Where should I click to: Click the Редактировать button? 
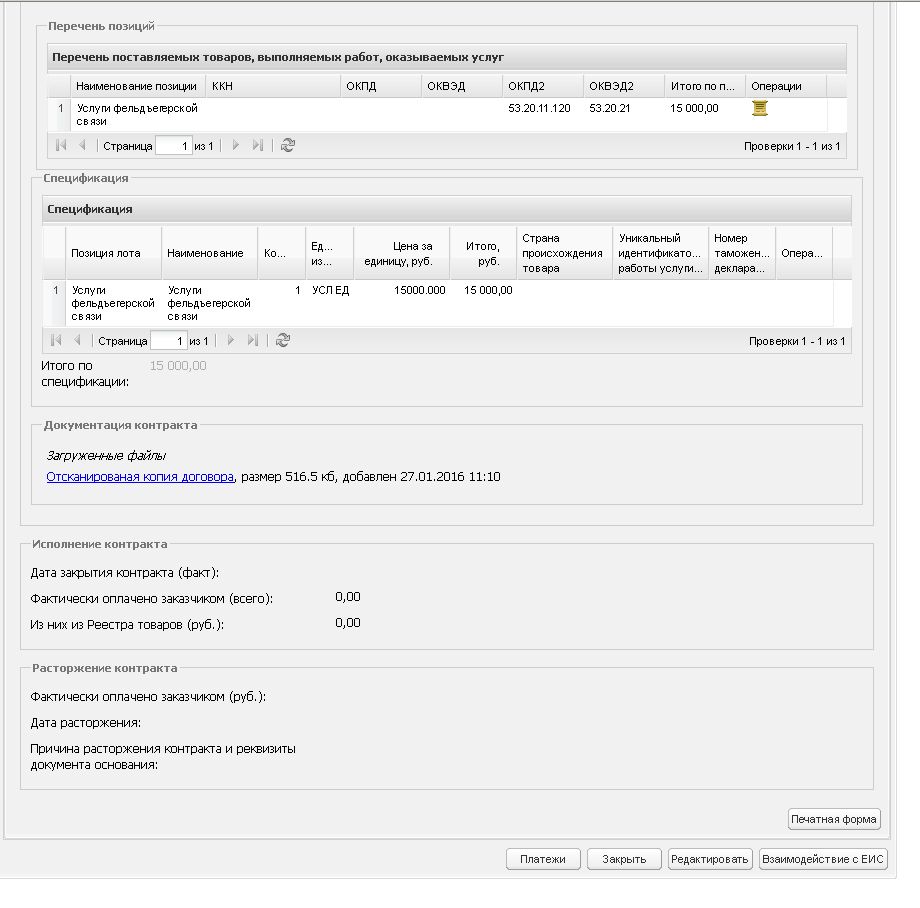pyautogui.click(x=710, y=859)
